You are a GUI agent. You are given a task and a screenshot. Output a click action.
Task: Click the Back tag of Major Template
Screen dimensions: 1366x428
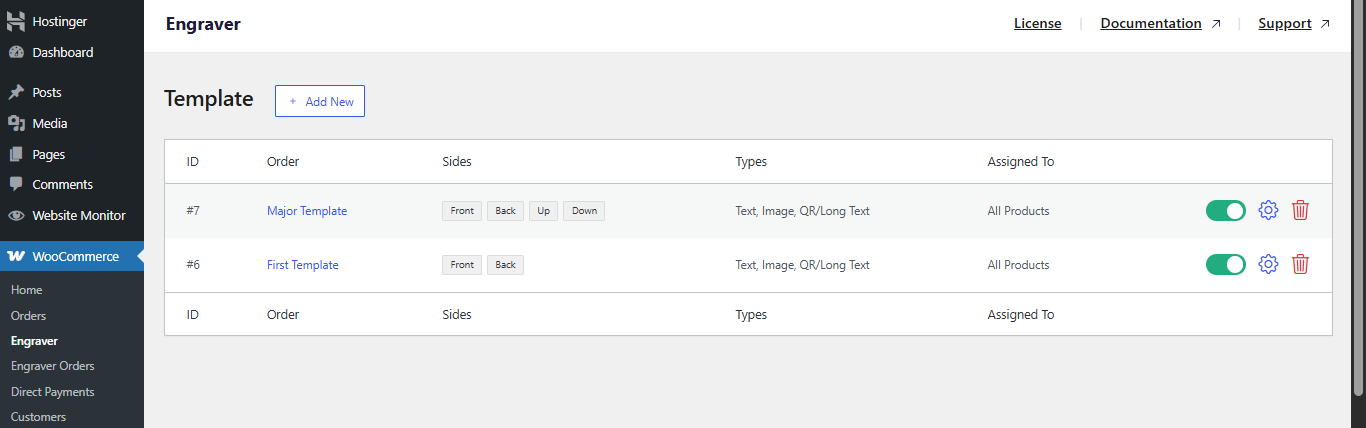(x=506, y=211)
